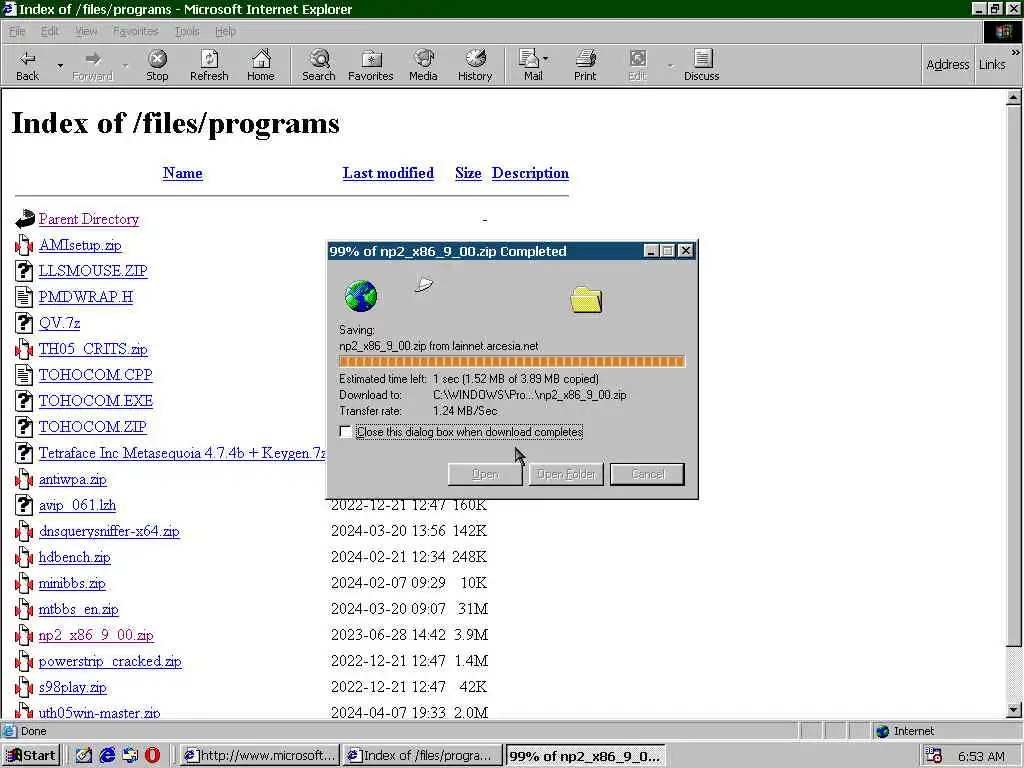Open dnsquerysniffer-x64.zip link
Screen dimensions: 1024x768
(109, 531)
